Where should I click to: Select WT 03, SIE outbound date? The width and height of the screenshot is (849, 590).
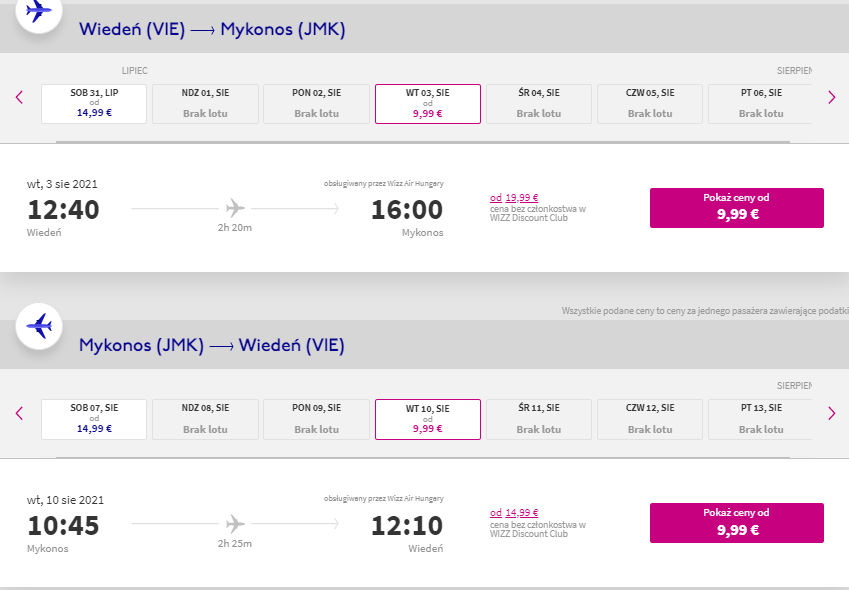428,104
